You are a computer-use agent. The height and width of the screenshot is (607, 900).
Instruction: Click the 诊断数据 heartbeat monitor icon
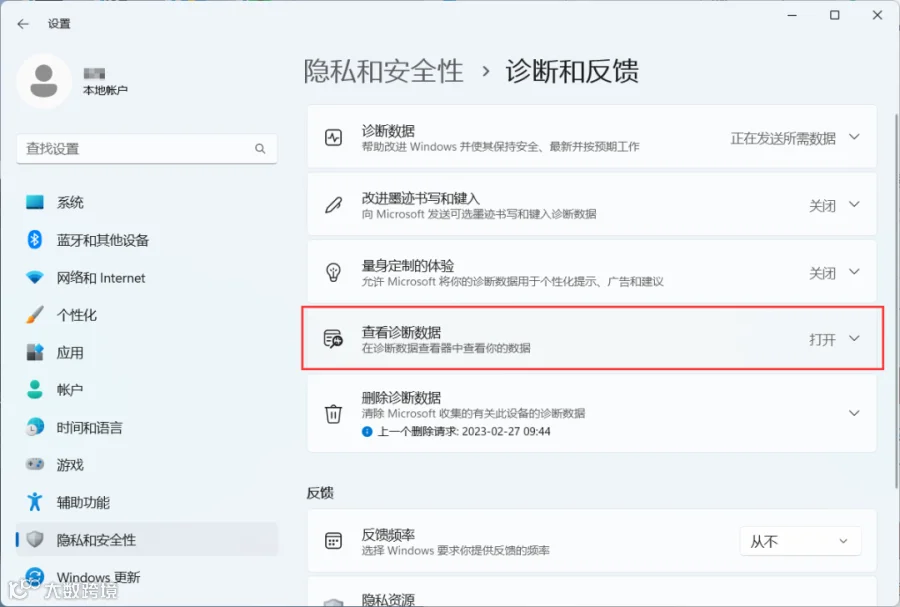333,138
